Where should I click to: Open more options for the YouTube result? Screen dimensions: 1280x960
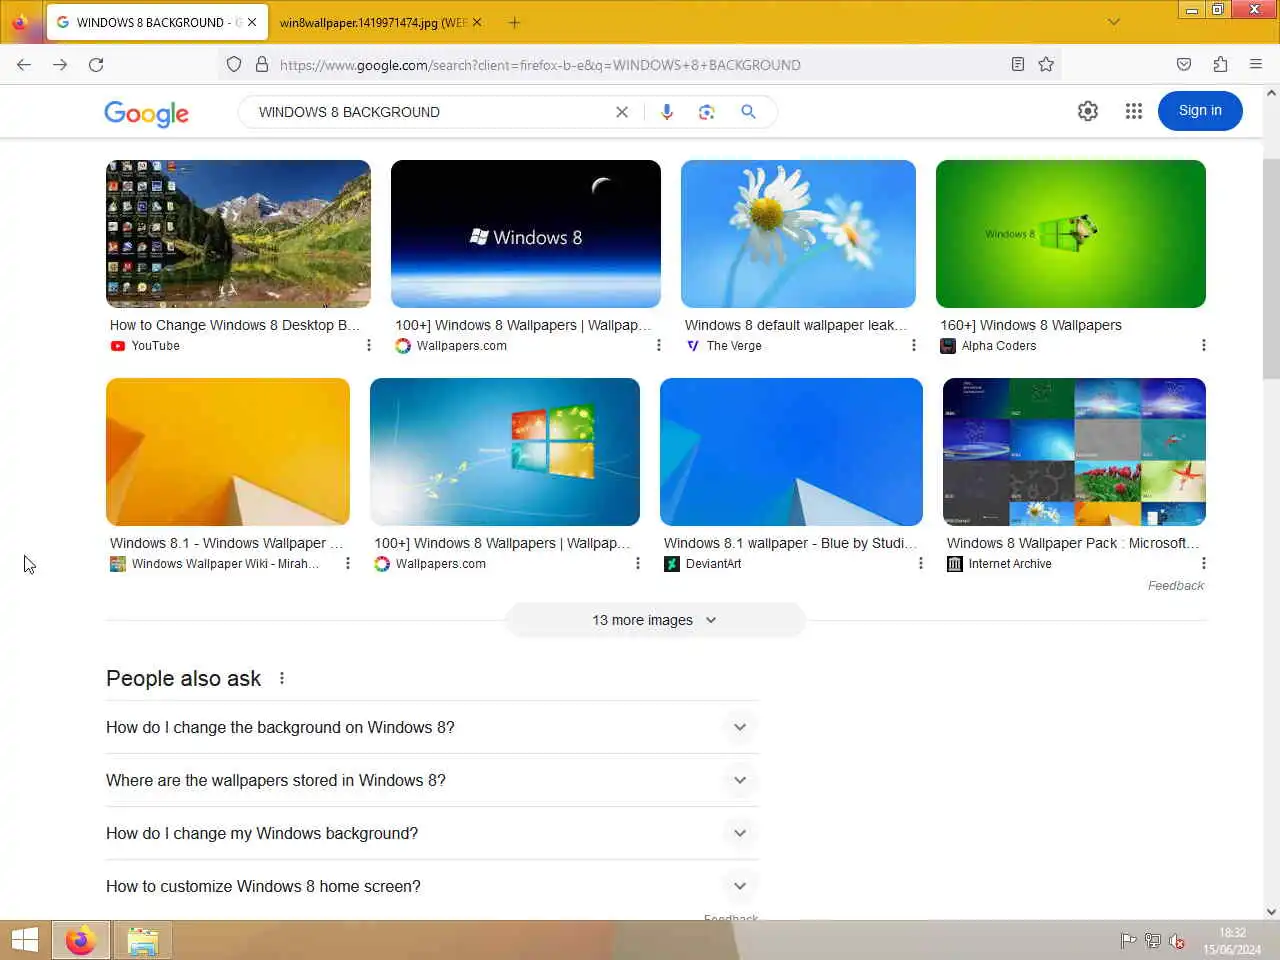369,345
